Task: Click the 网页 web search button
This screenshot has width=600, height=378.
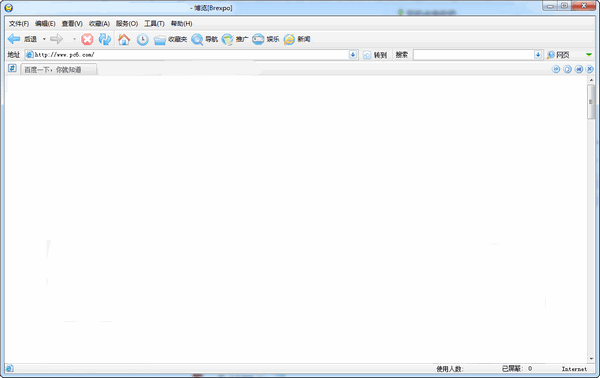Action: (x=558, y=55)
